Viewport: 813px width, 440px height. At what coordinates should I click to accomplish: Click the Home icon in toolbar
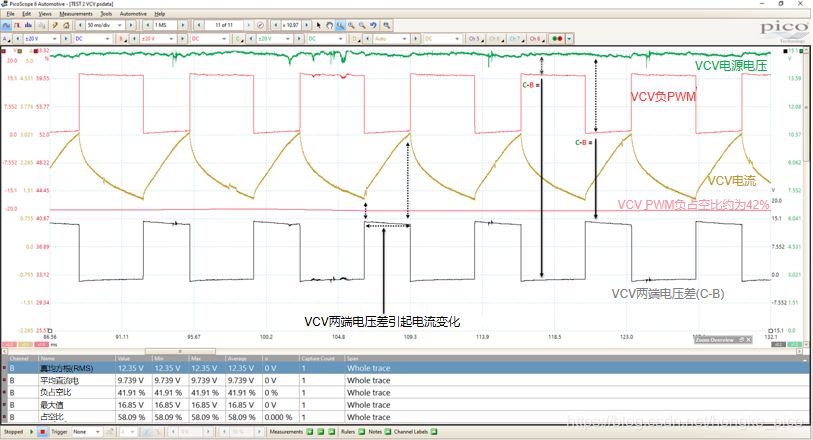66,25
